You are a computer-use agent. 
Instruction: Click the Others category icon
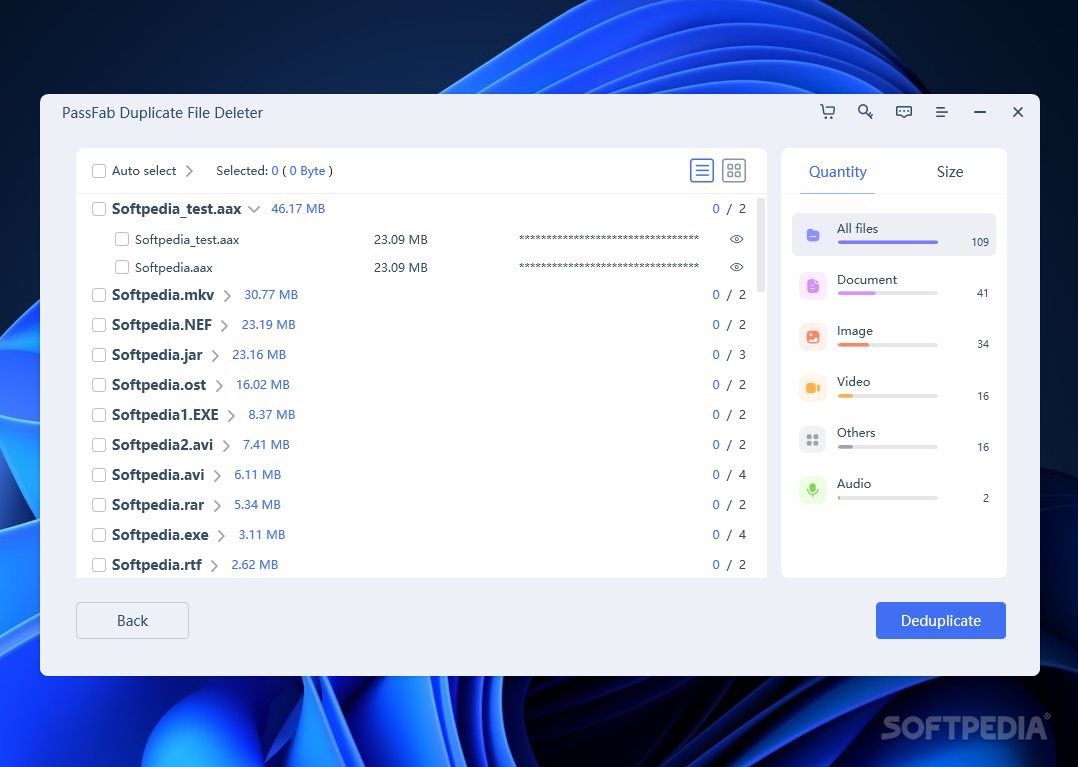(x=813, y=439)
